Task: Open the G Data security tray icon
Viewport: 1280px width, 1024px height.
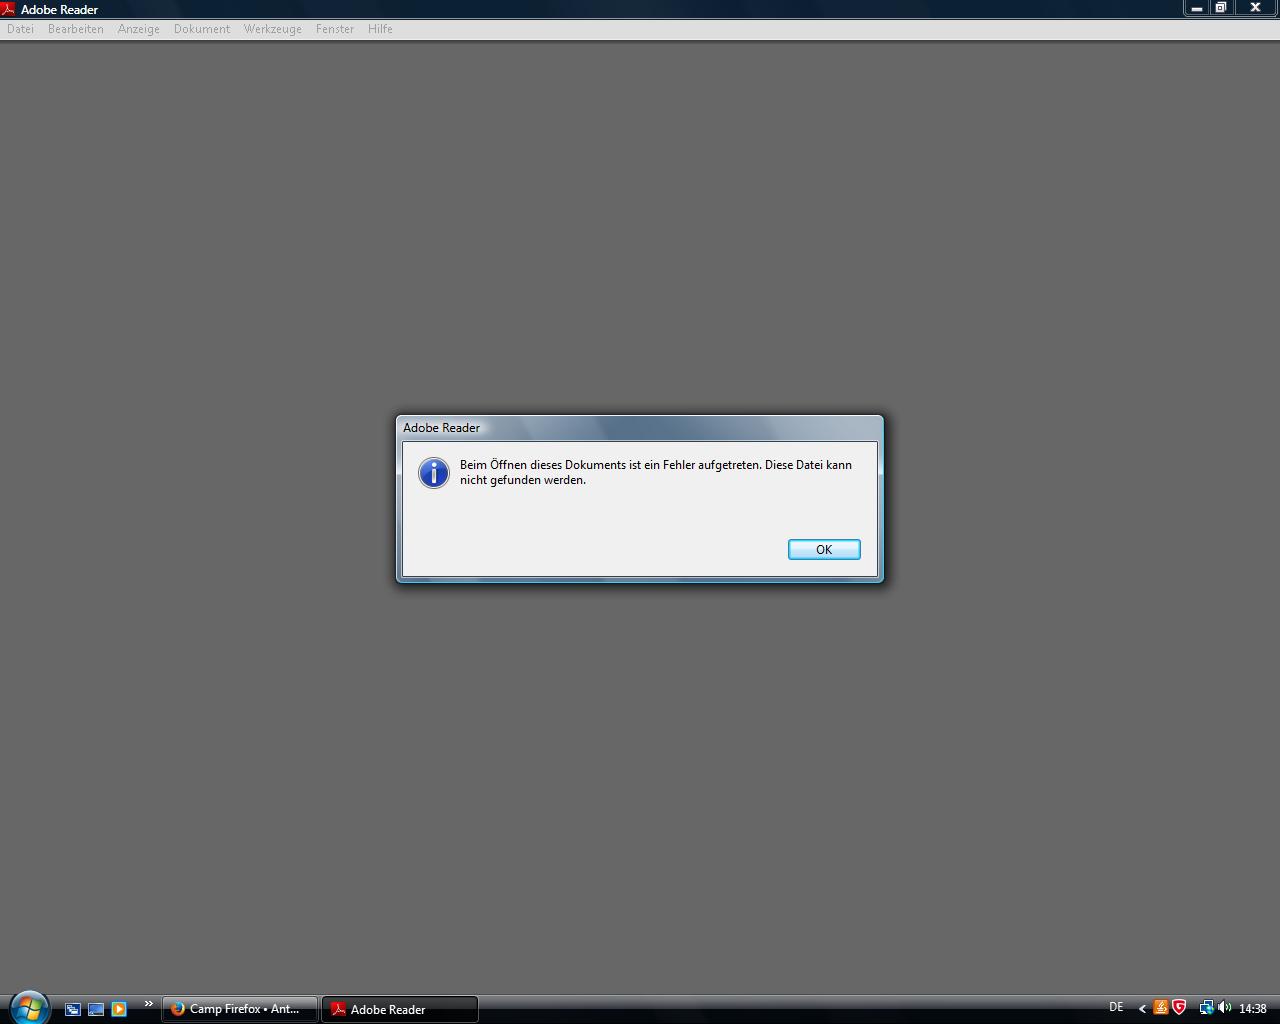Action: tap(1179, 1008)
